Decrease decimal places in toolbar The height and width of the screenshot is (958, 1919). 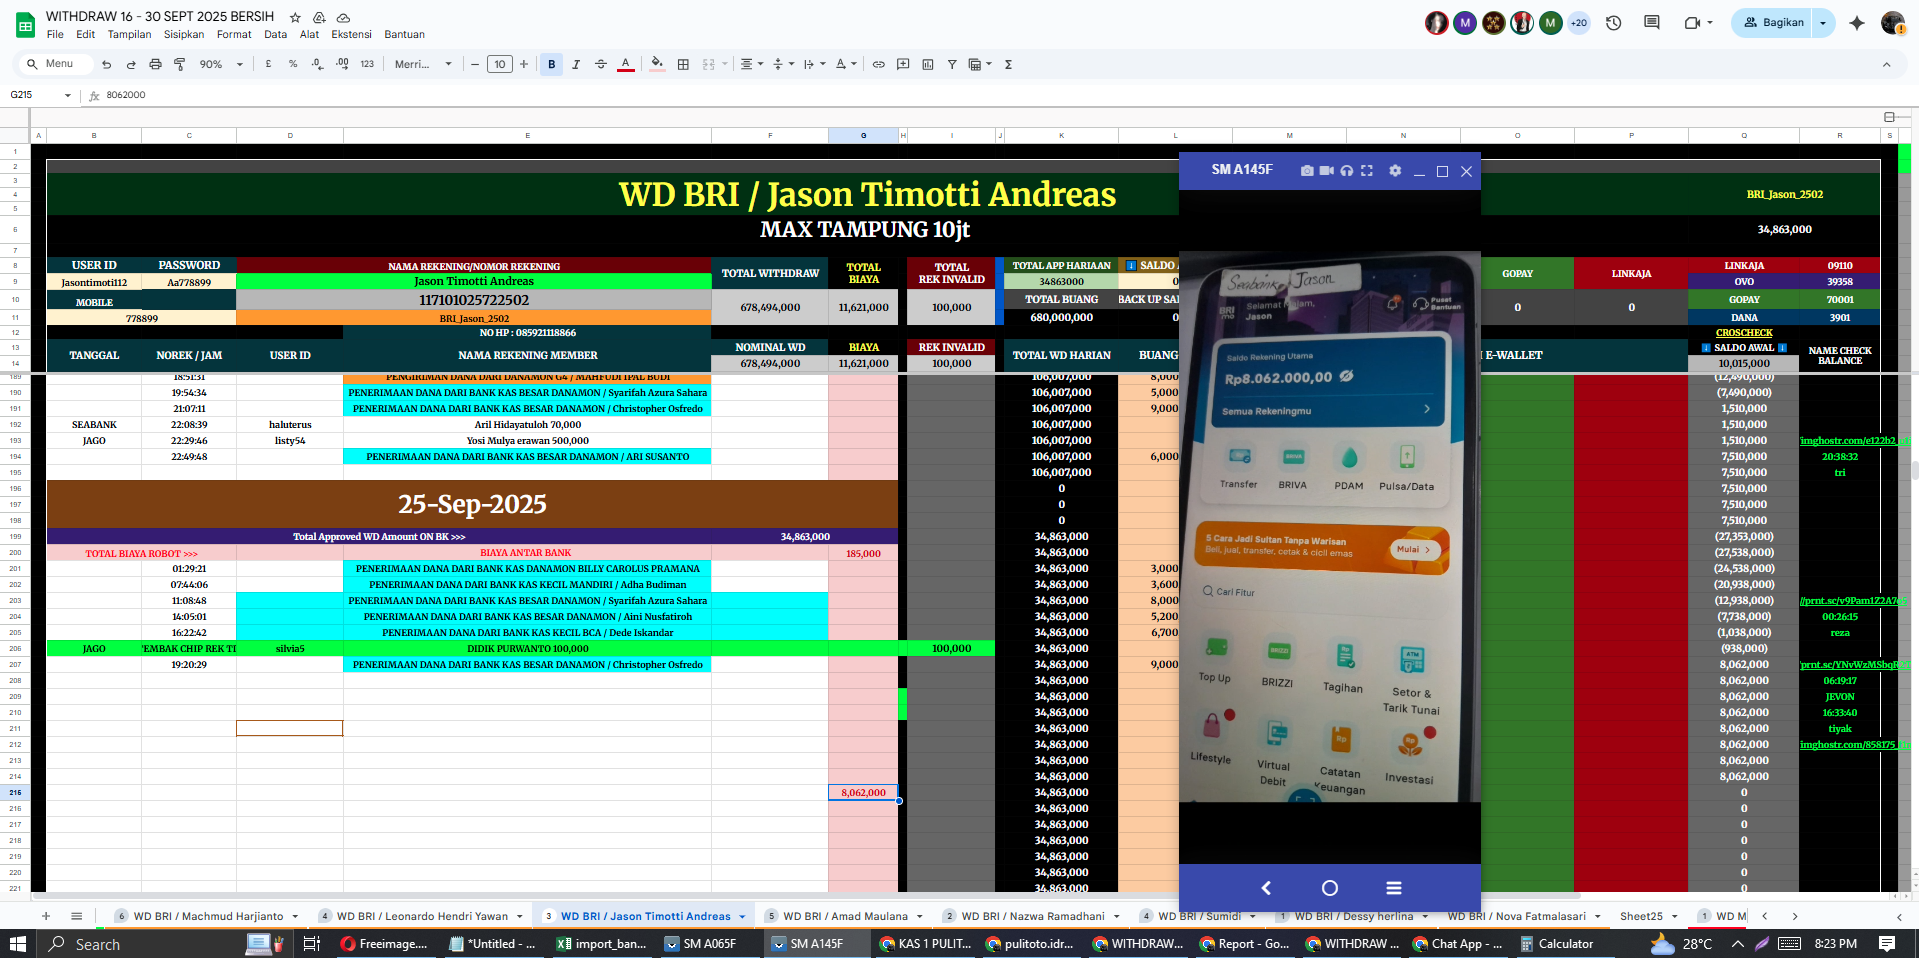tap(317, 64)
